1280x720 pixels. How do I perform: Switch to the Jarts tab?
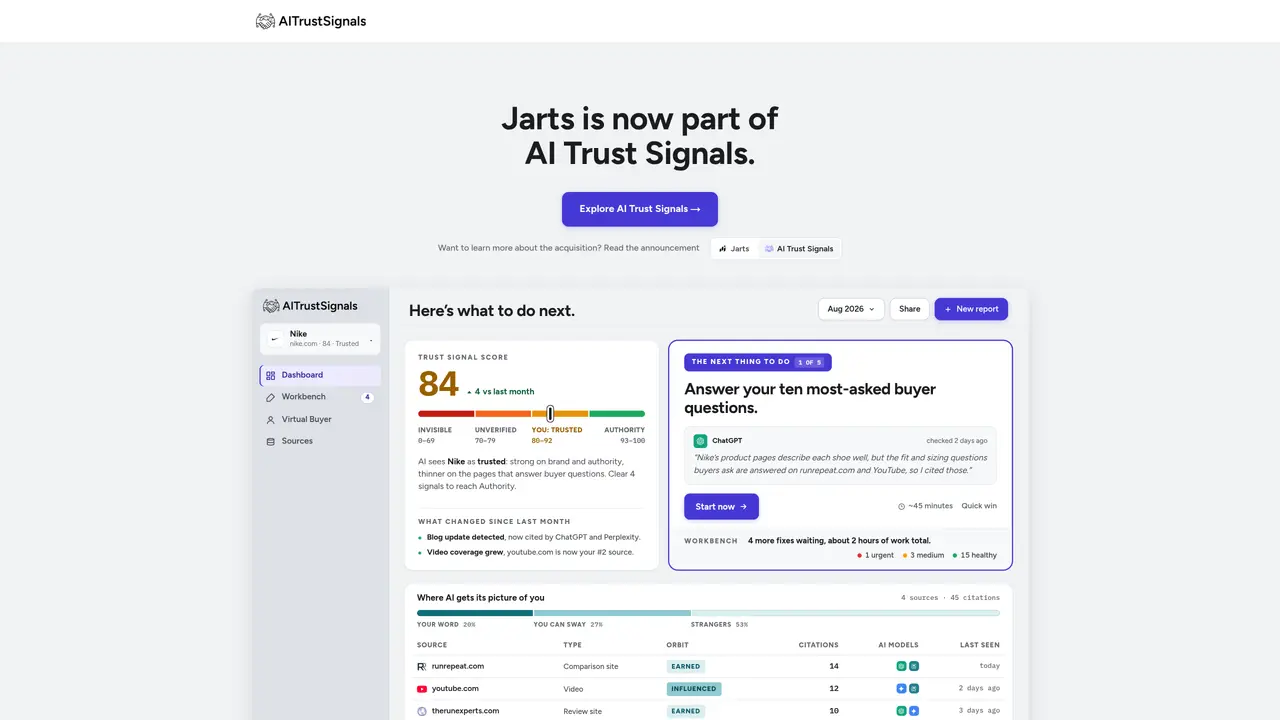[x=735, y=248]
